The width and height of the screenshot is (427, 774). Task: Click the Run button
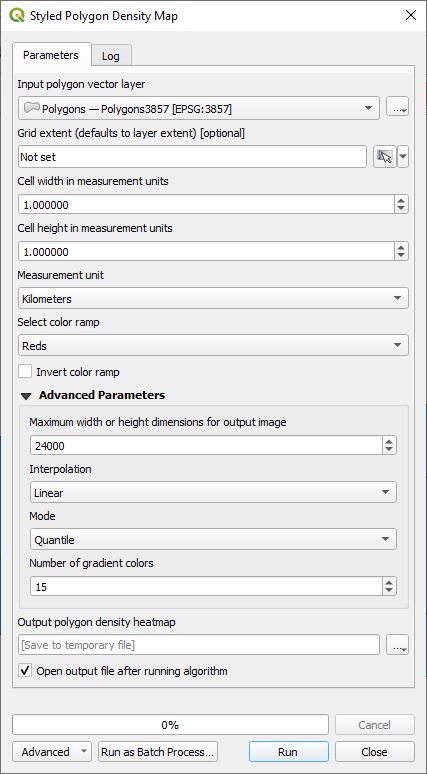[288, 752]
